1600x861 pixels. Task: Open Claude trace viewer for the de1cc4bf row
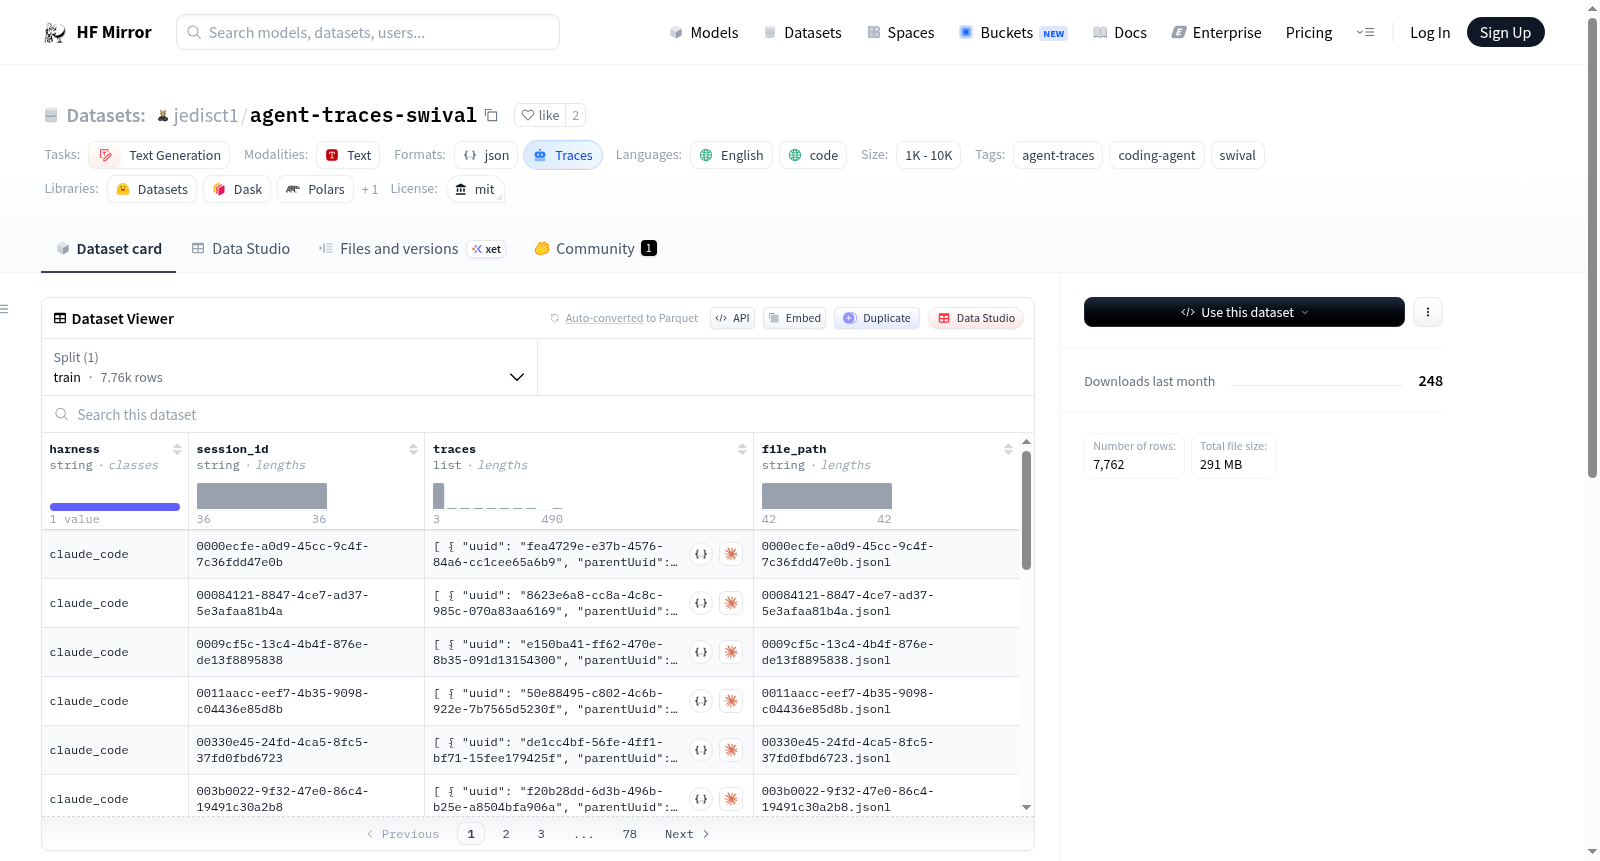point(732,750)
